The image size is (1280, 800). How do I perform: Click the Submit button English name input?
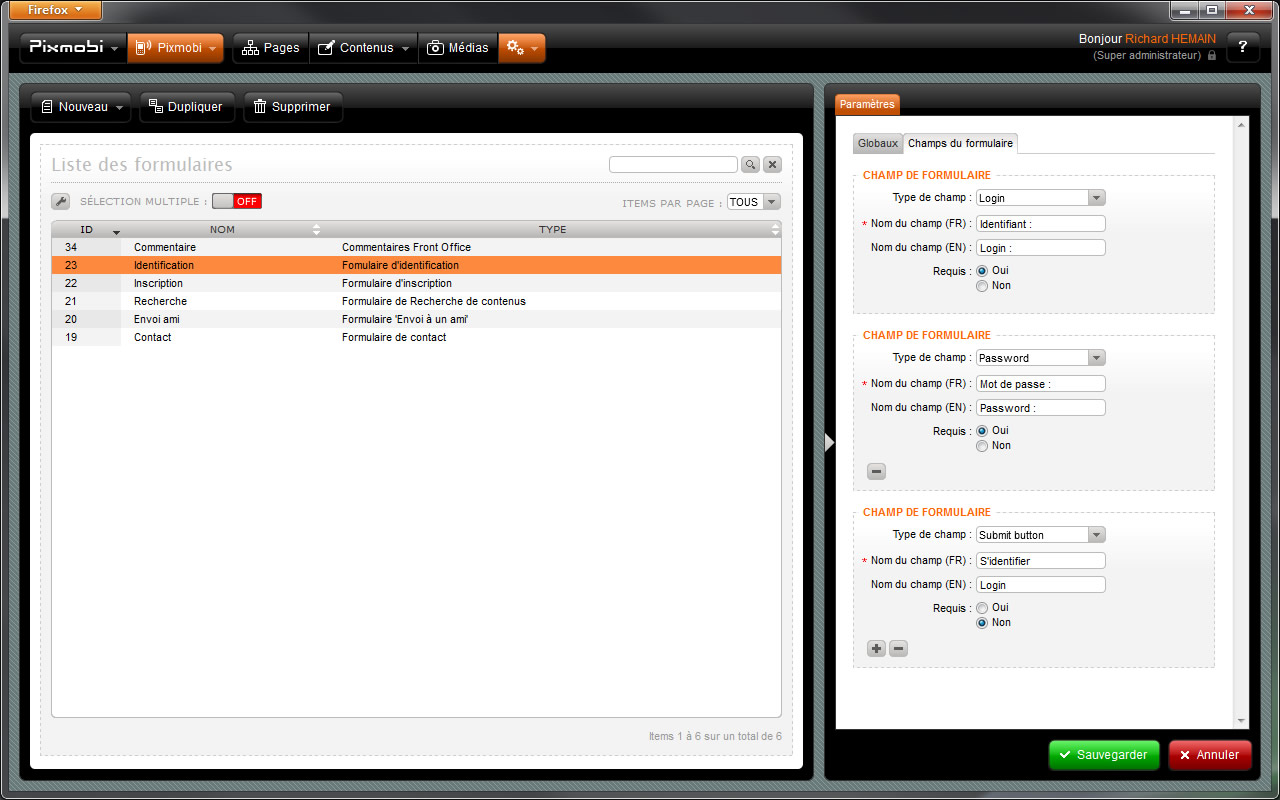pyautogui.click(x=1040, y=585)
